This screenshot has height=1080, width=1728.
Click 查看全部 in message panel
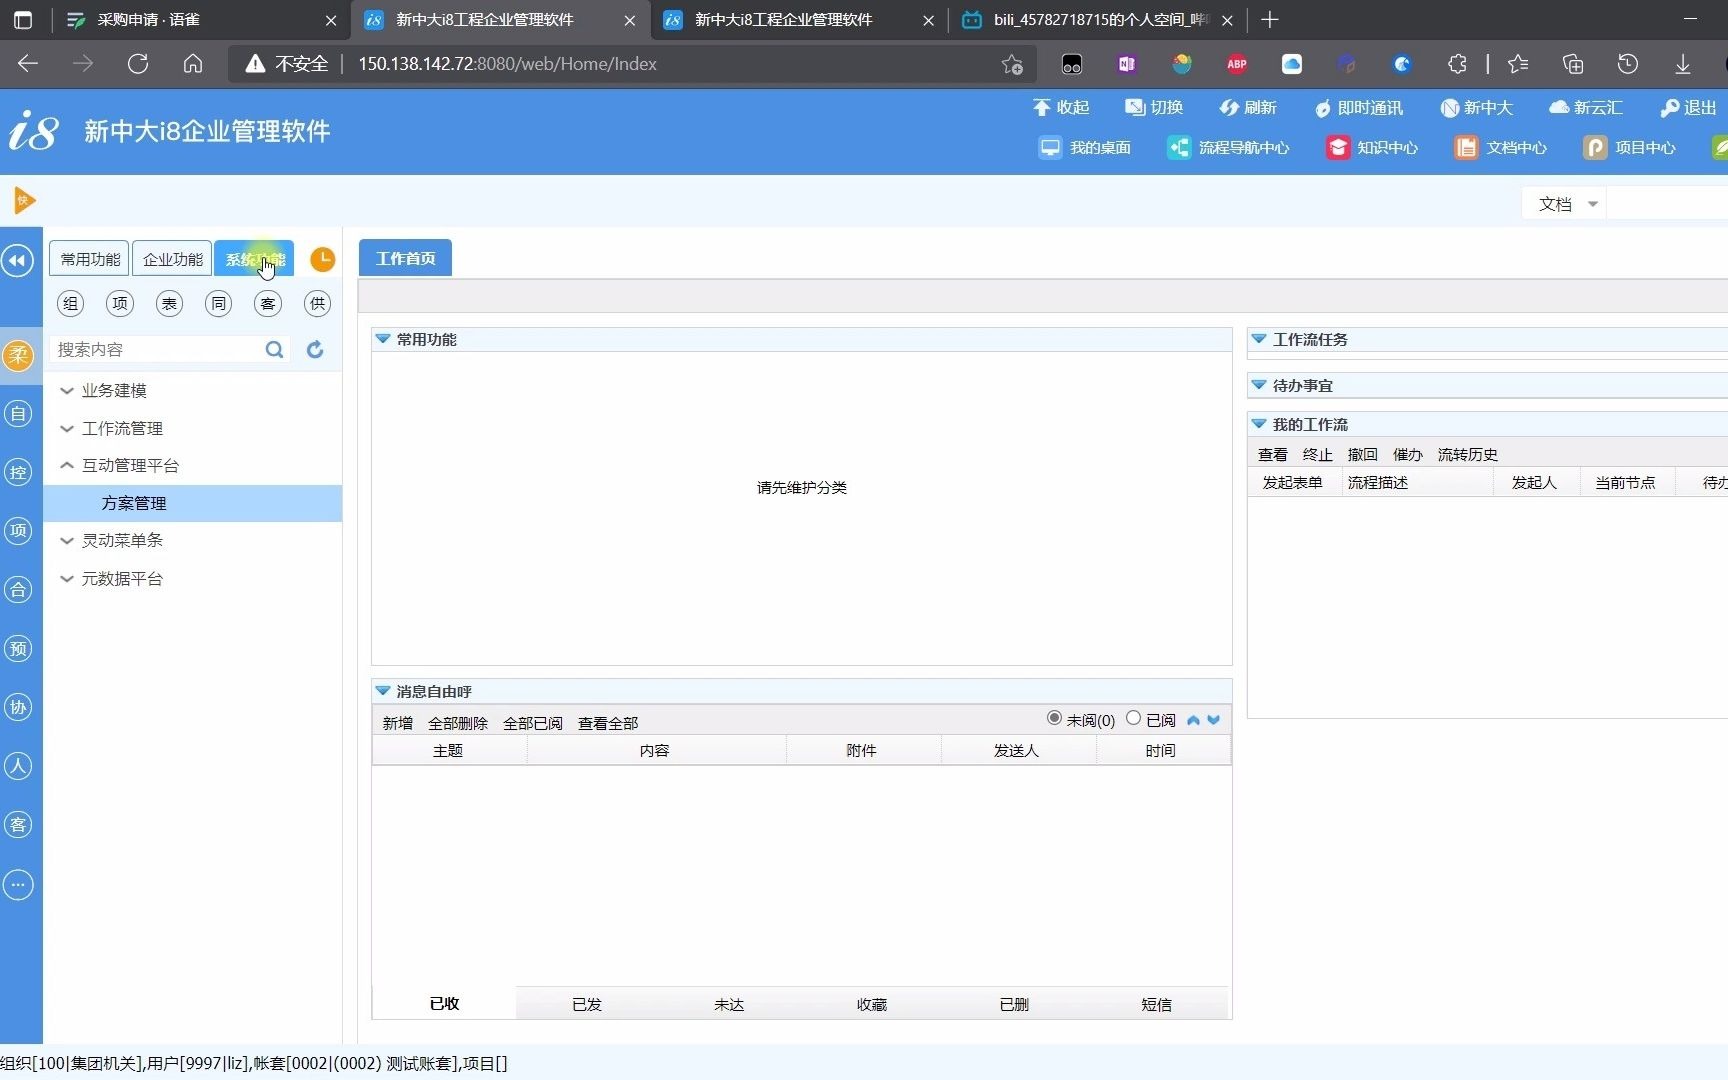tap(608, 723)
